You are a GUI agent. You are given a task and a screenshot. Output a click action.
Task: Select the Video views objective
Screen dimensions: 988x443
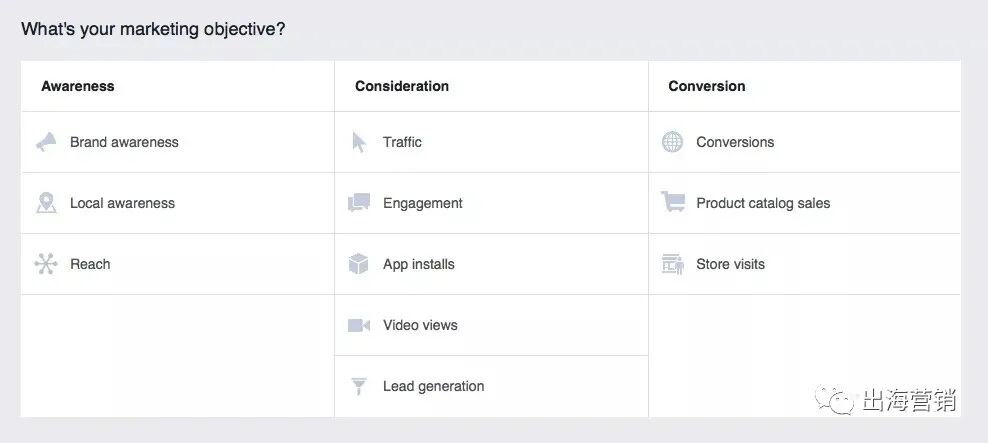(x=420, y=325)
